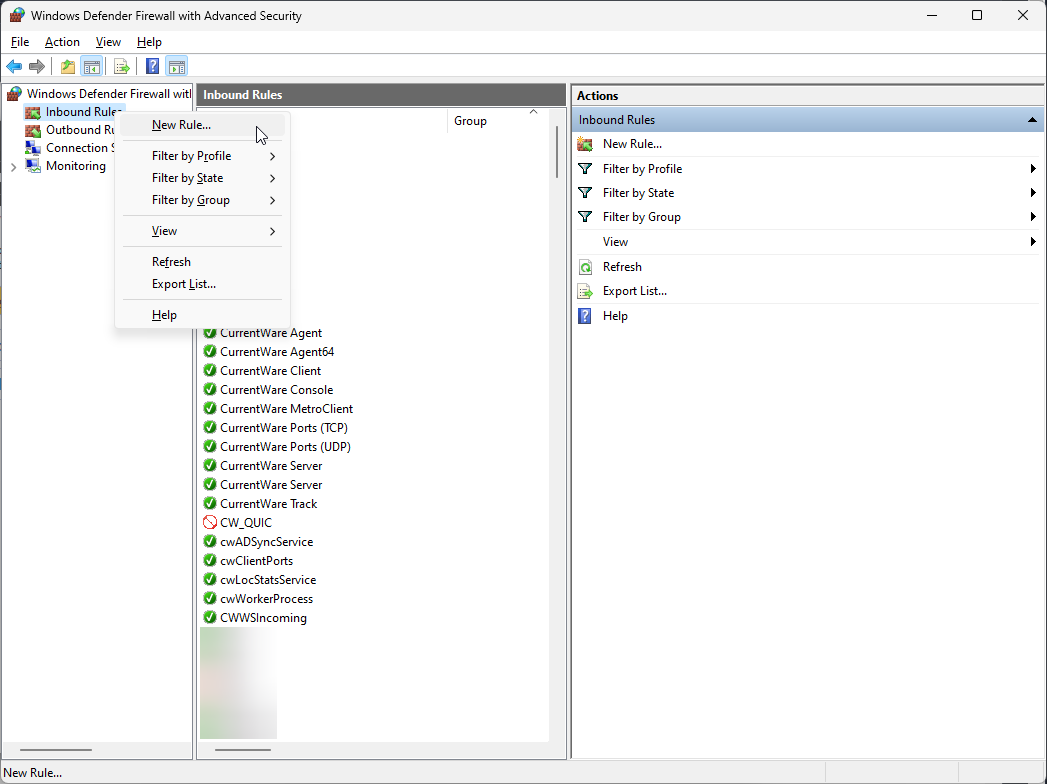Screen dimensions: 1047x784
Task: Open the Action menu
Action: click(62, 42)
